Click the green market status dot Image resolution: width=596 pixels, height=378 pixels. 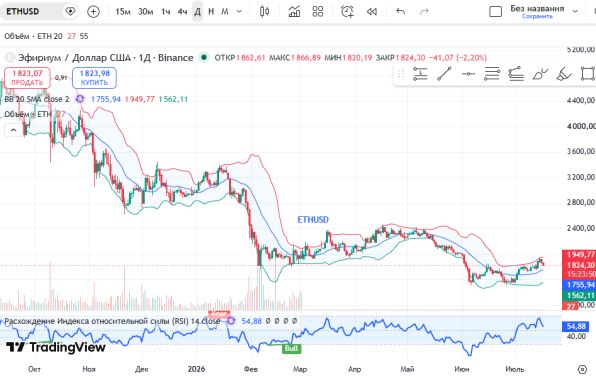coord(204,58)
